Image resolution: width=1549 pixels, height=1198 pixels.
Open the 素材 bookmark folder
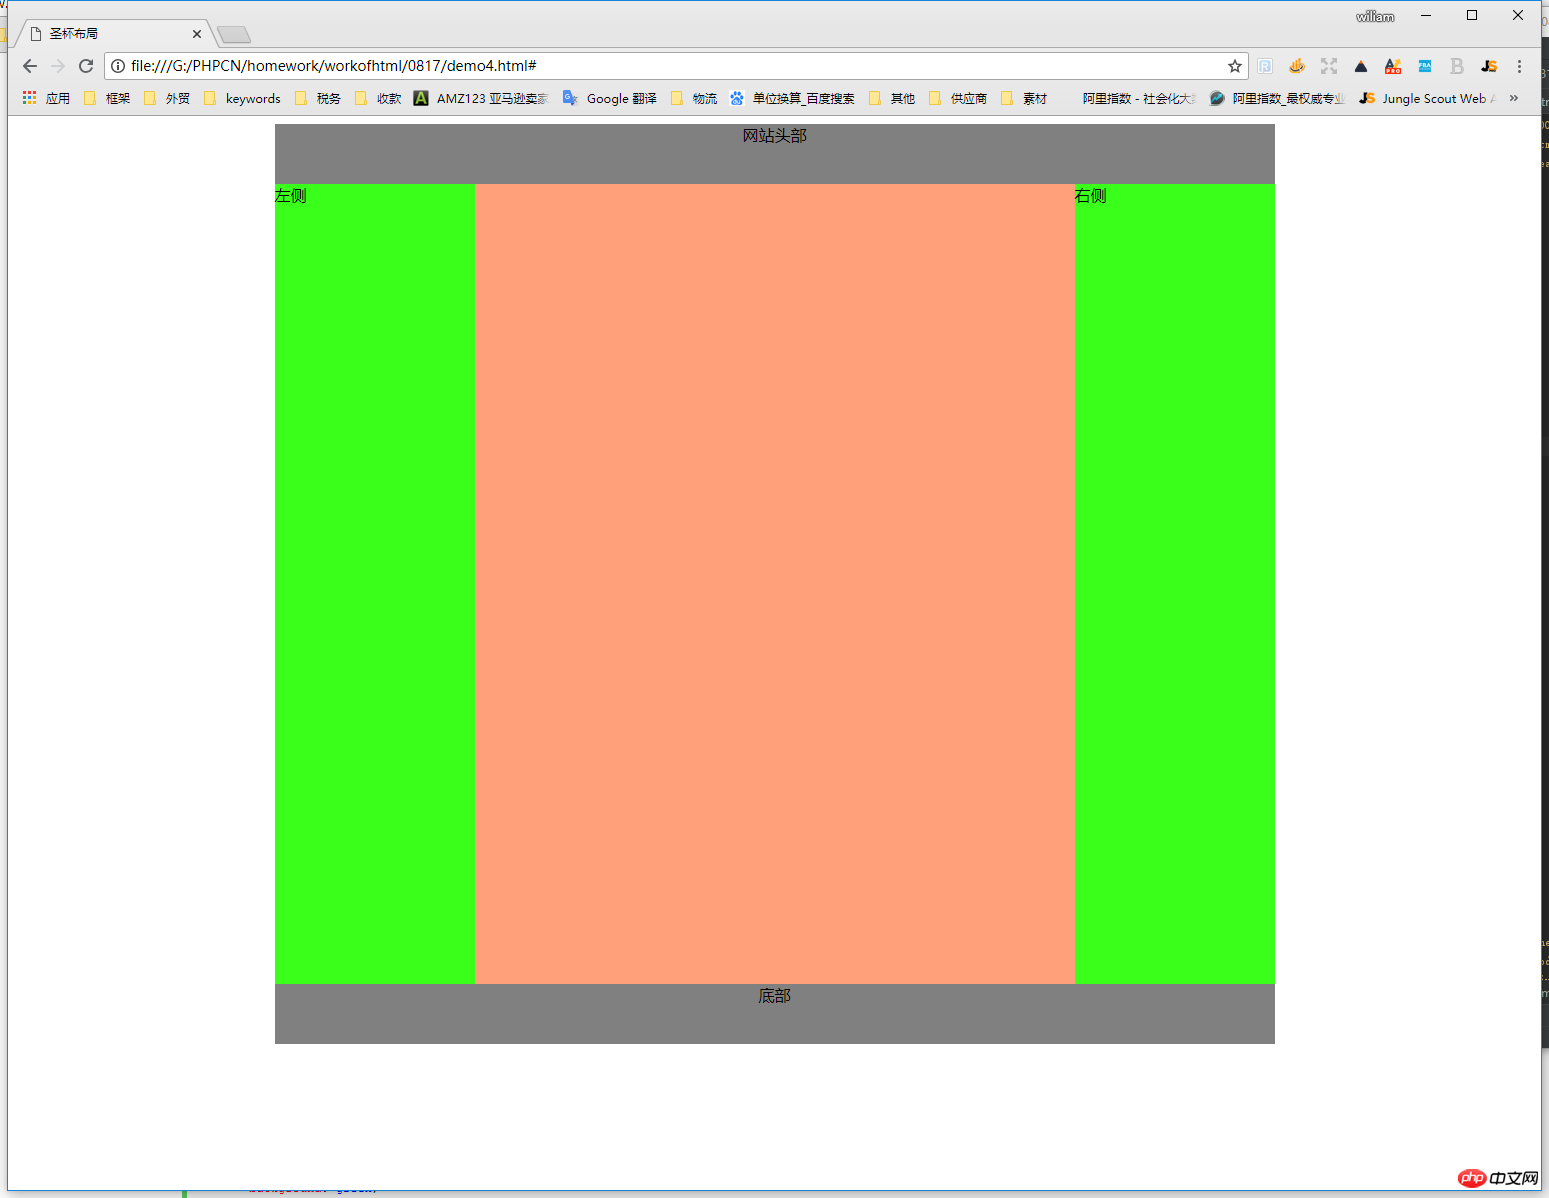pyautogui.click(x=1024, y=98)
